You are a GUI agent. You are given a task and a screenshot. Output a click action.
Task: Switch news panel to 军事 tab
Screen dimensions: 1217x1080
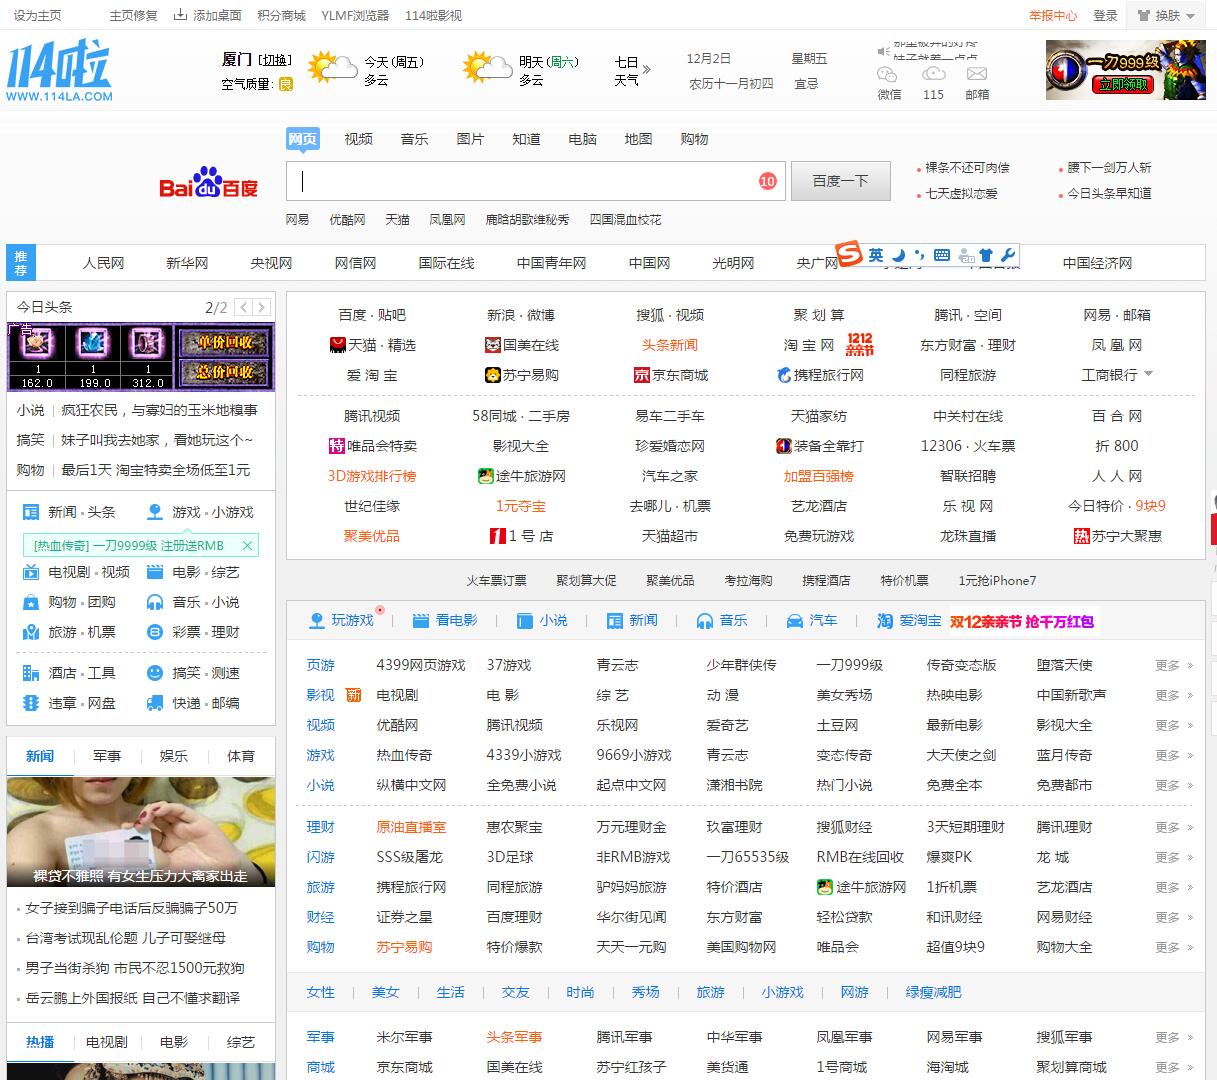click(107, 756)
